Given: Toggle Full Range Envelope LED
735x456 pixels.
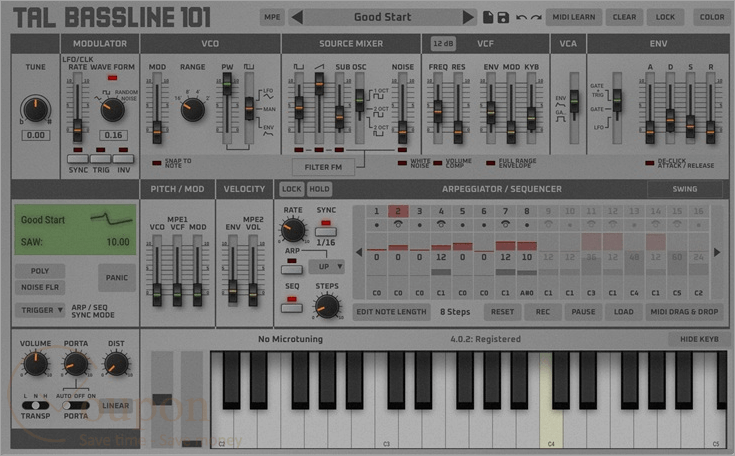Looking at the screenshot, I should coord(490,163).
